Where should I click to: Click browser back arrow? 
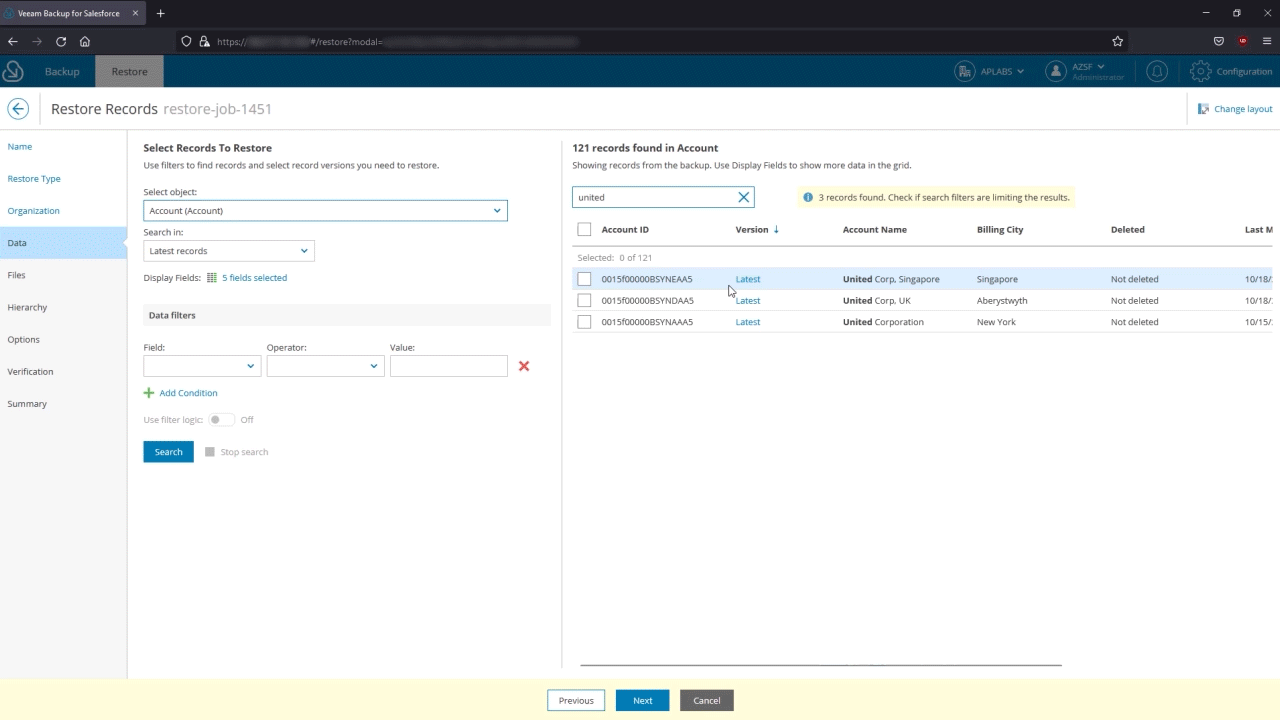coord(13,42)
